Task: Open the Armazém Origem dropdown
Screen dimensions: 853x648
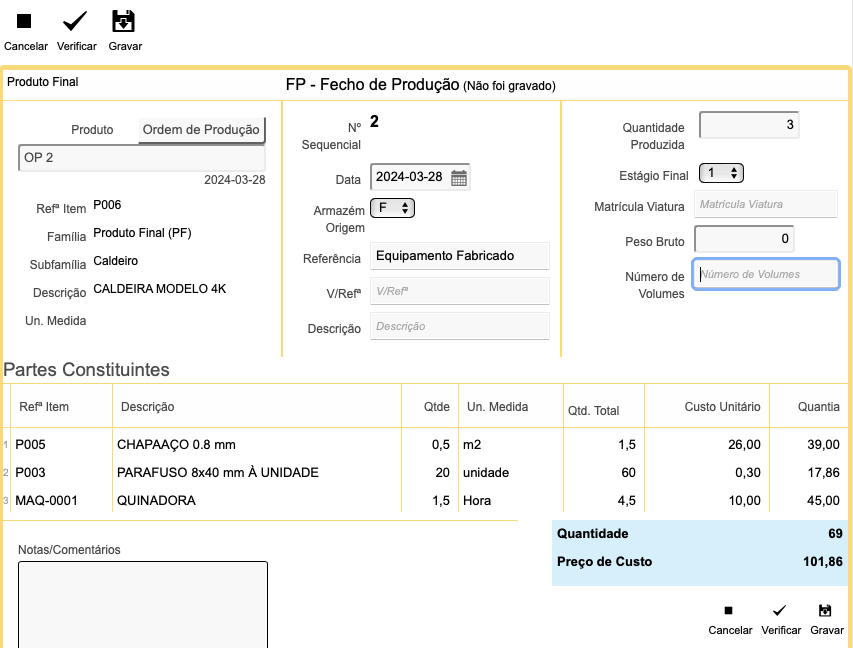Action: pyautogui.click(x=392, y=208)
